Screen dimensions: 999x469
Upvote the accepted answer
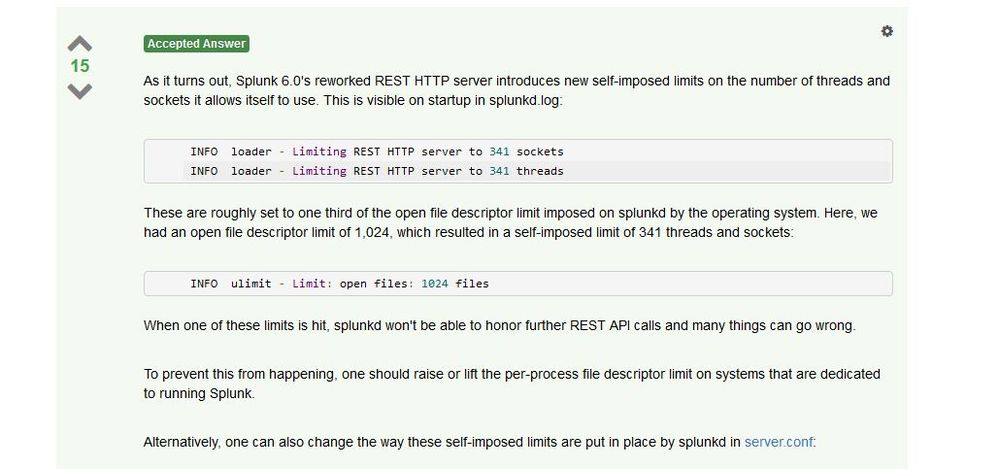tap(80, 44)
